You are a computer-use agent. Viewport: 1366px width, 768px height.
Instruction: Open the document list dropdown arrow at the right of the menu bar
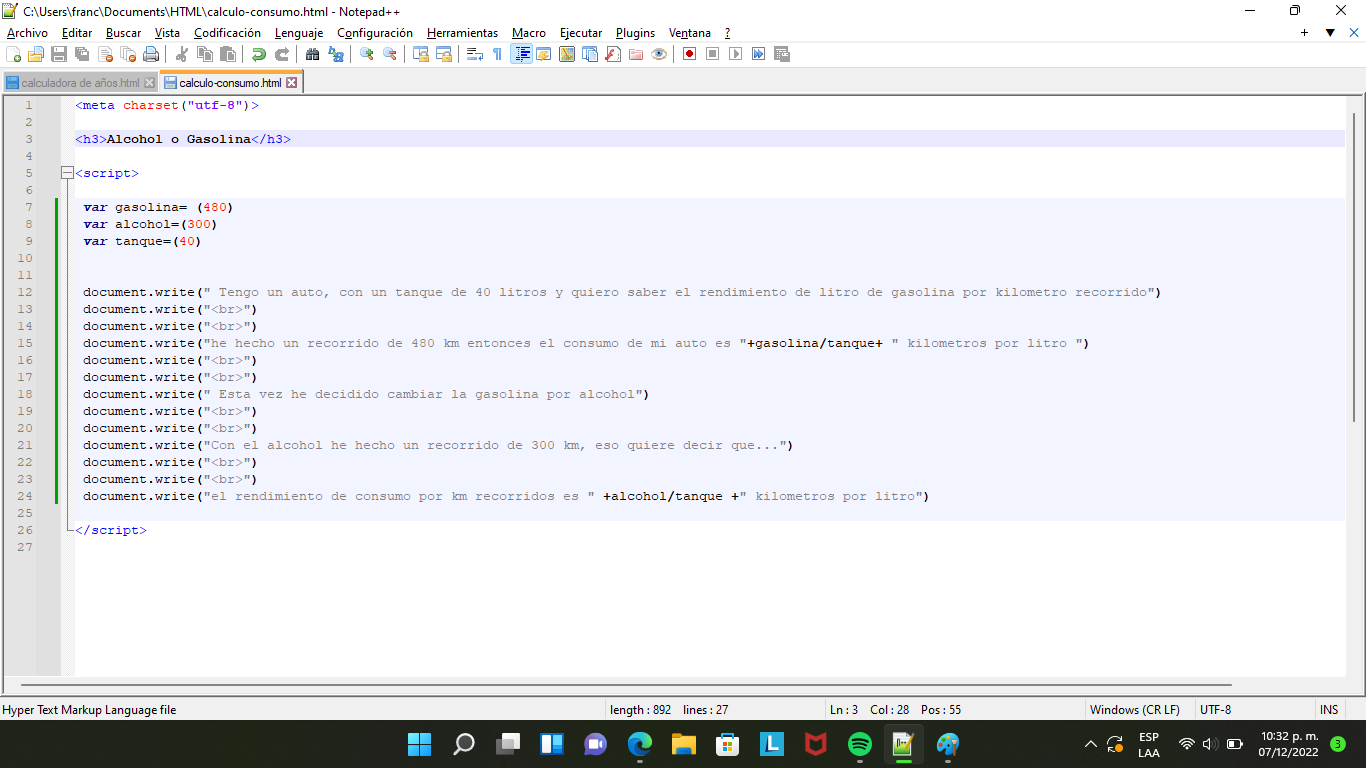(x=1330, y=33)
